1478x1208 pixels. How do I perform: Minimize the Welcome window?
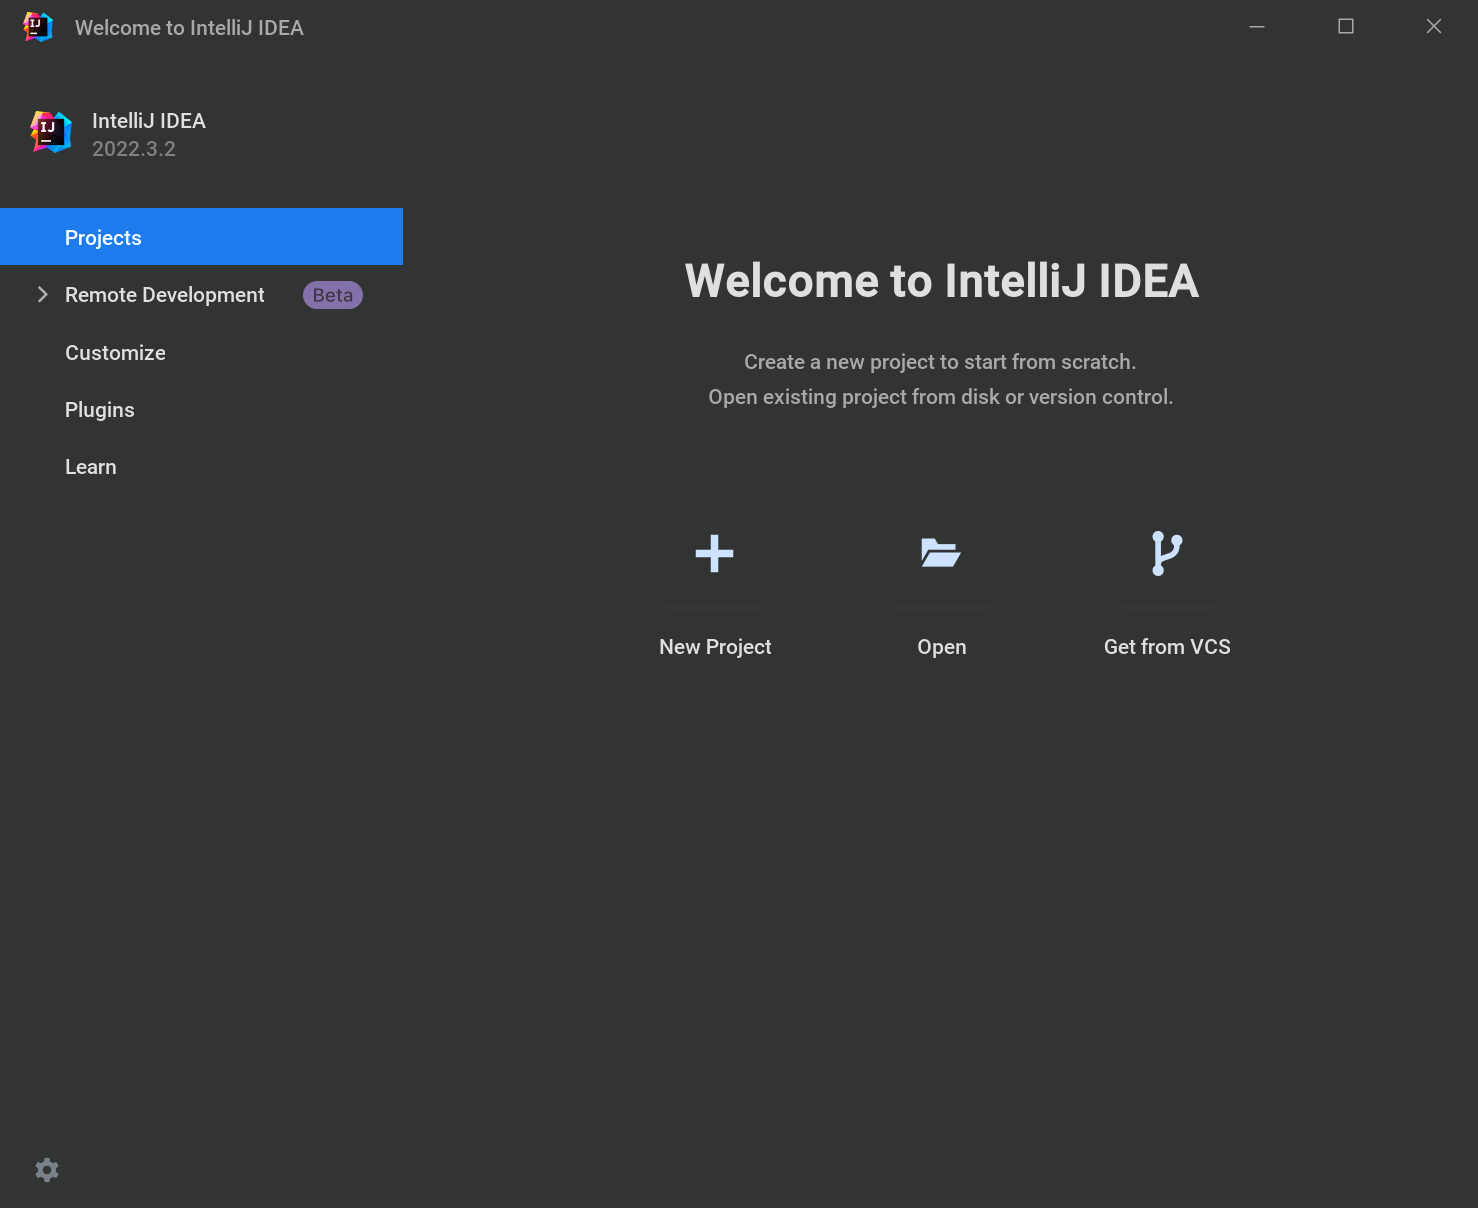(x=1257, y=27)
